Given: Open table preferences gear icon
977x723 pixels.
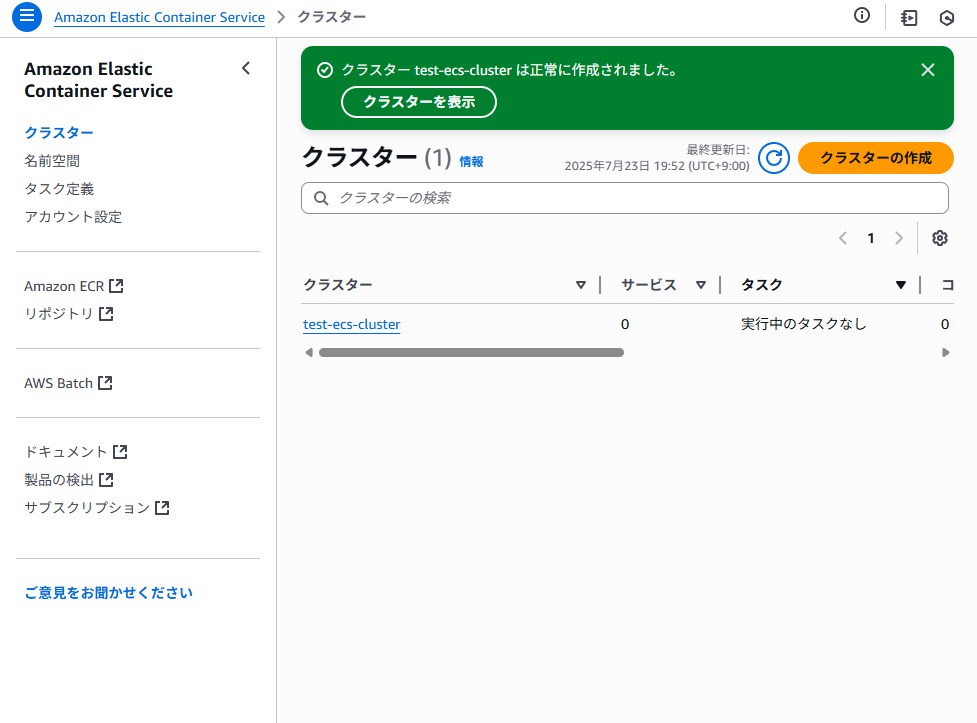Looking at the screenshot, I should [940, 238].
